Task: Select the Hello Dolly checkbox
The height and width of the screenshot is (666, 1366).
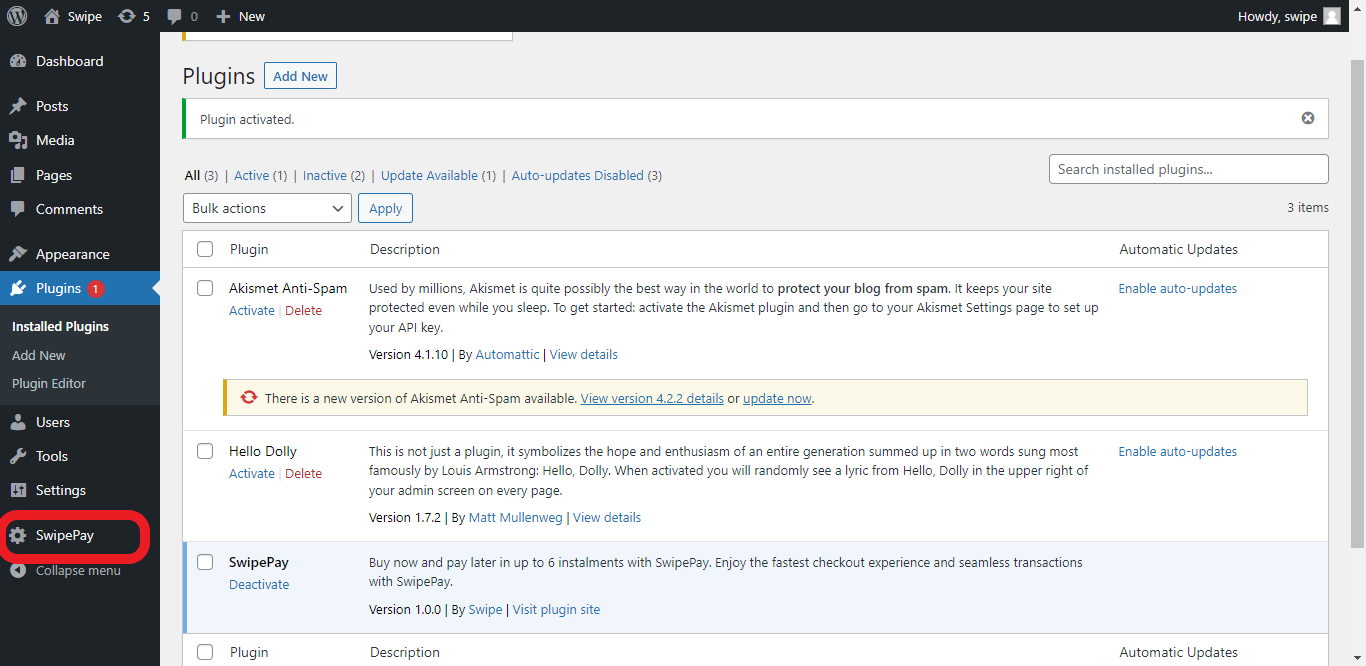Action: [x=205, y=451]
